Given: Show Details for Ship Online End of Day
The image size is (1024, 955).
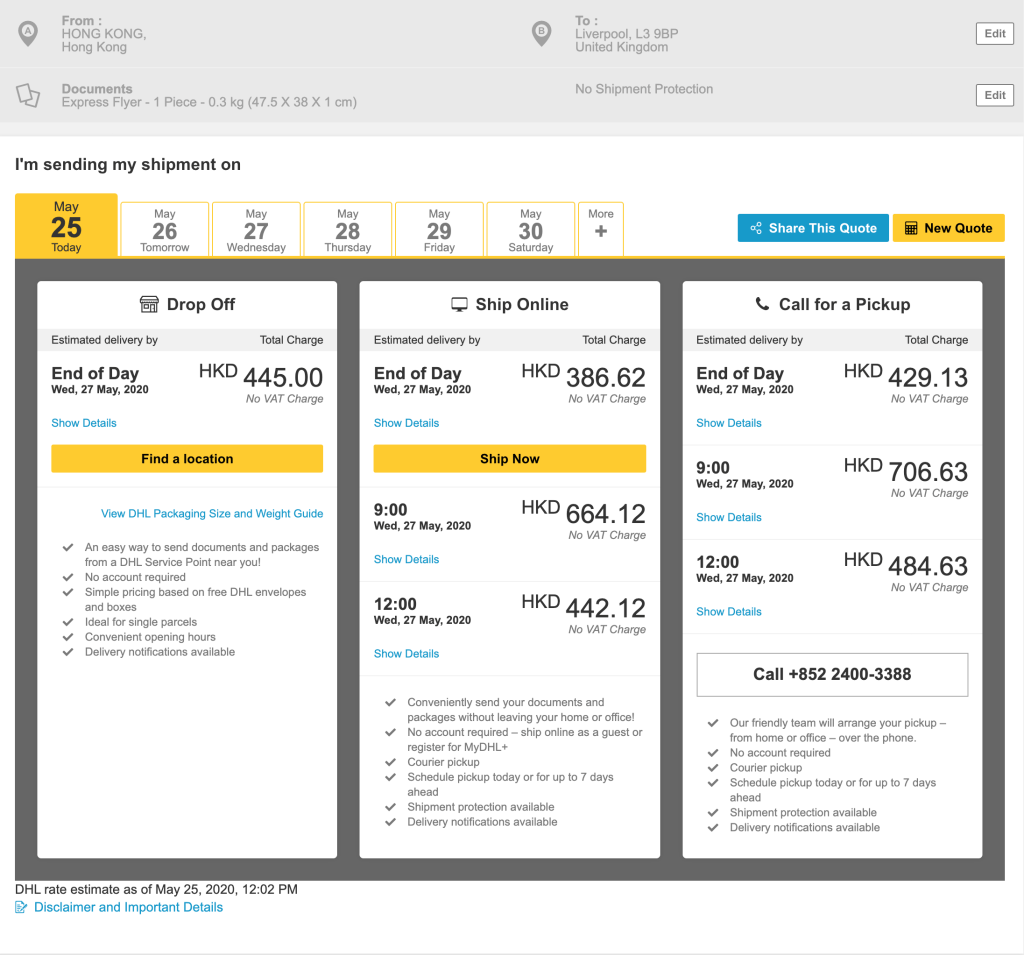Looking at the screenshot, I should click(406, 423).
